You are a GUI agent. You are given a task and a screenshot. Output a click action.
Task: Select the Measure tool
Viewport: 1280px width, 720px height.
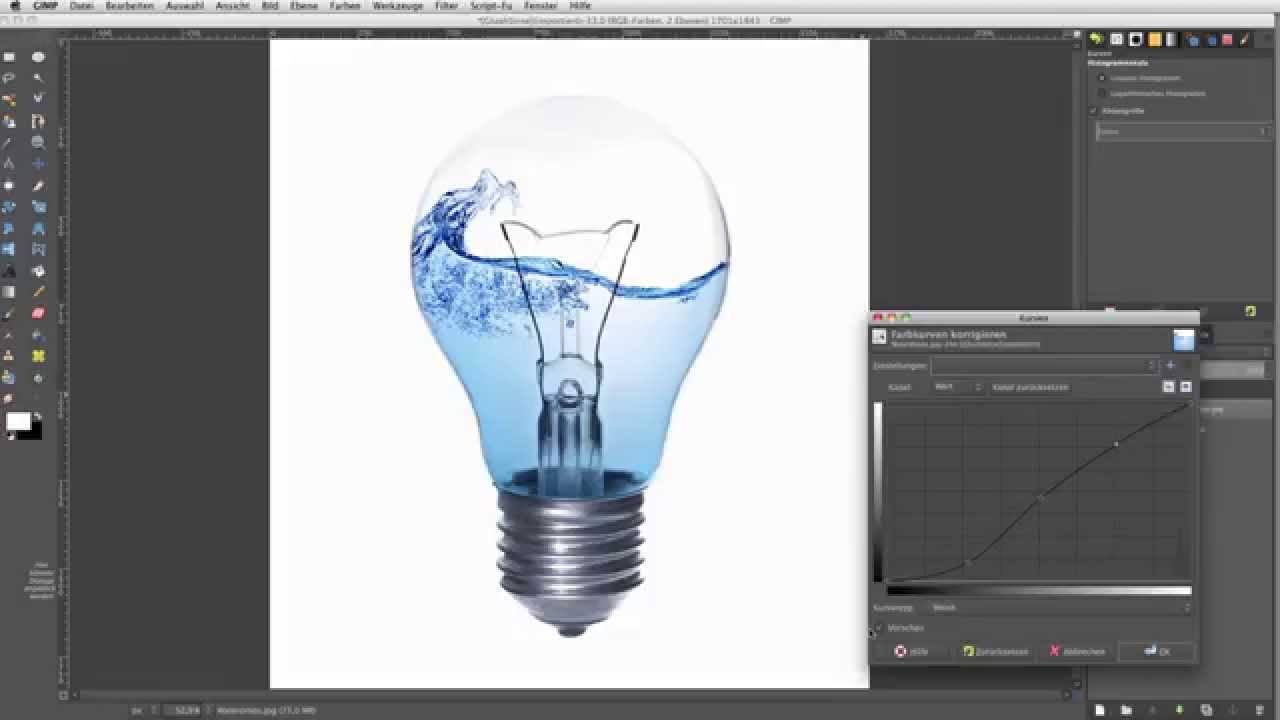(9, 163)
